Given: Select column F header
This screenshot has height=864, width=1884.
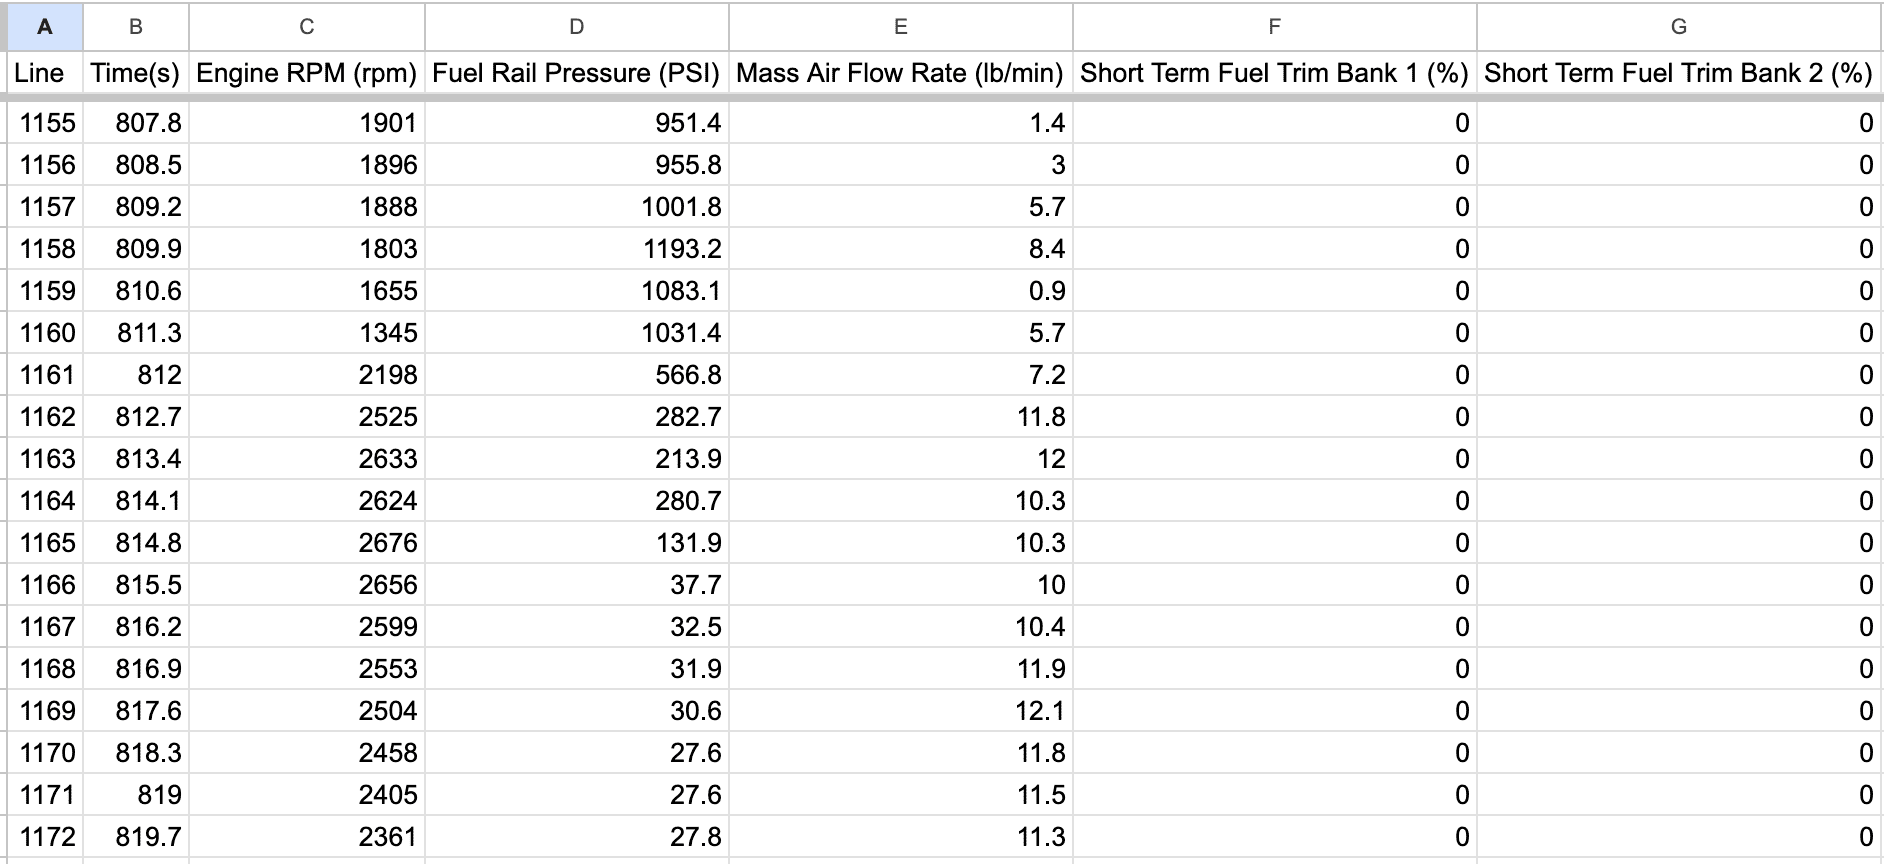Looking at the screenshot, I should click(1275, 27).
